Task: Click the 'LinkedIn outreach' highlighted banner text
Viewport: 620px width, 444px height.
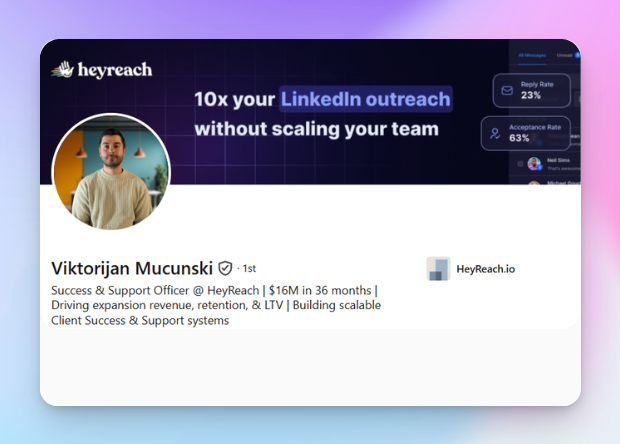Action: [x=366, y=99]
